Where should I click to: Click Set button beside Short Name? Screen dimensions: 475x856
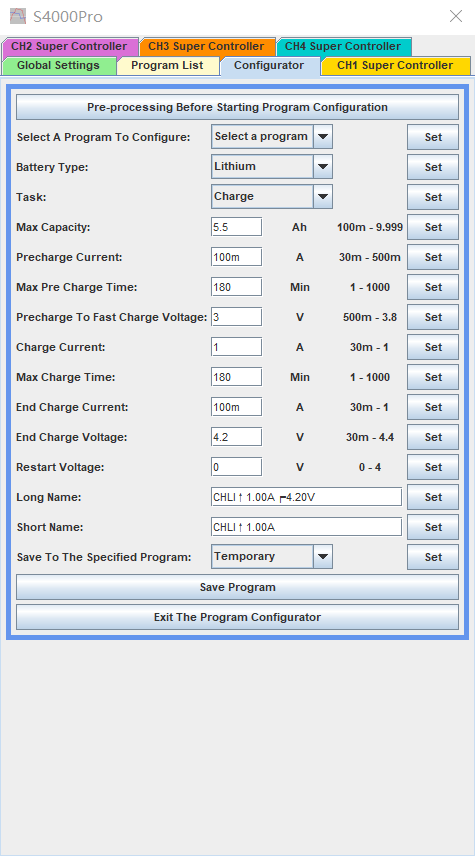[433, 527]
